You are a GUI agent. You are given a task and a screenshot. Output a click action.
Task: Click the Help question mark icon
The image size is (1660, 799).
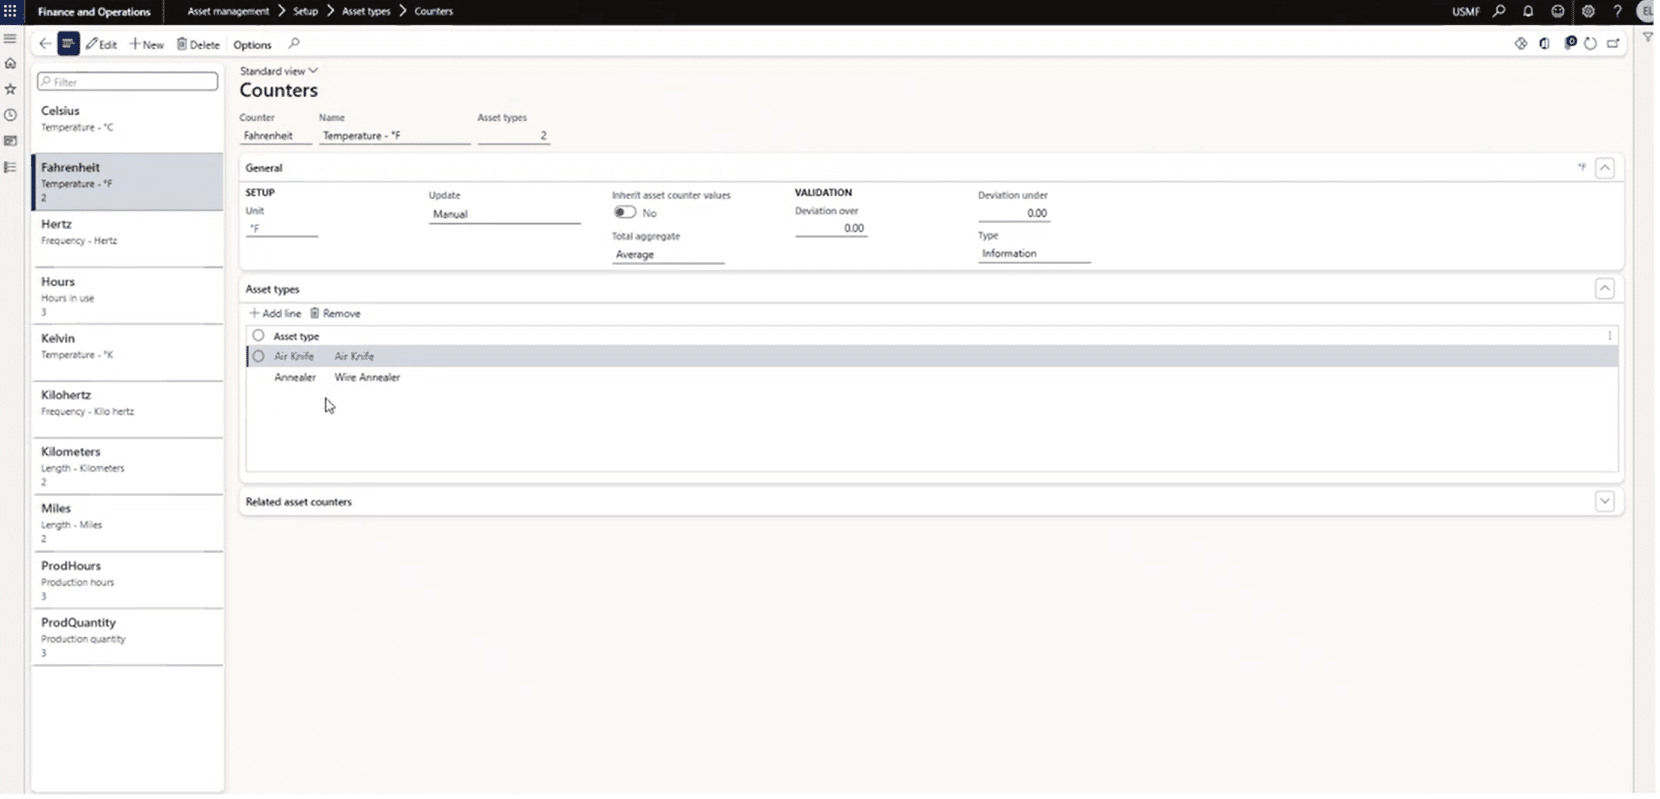[x=1617, y=11]
